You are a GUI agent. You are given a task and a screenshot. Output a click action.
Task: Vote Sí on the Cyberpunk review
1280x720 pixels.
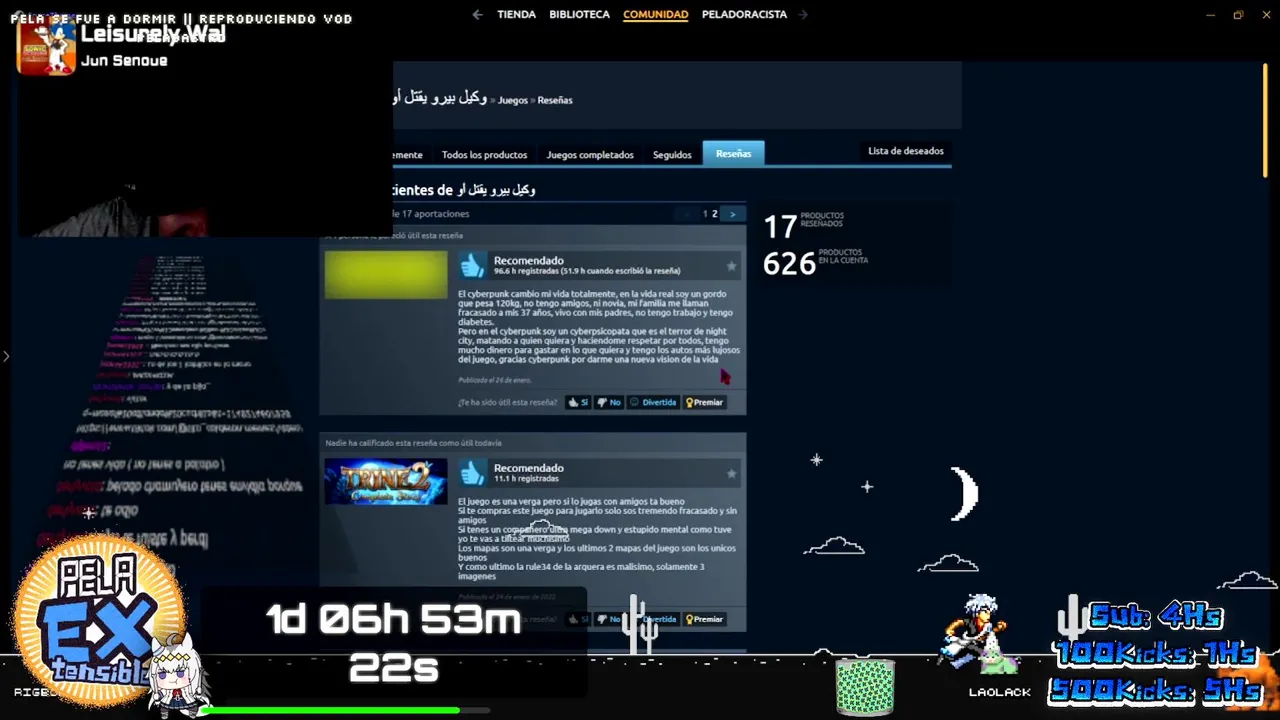point(578,402)
